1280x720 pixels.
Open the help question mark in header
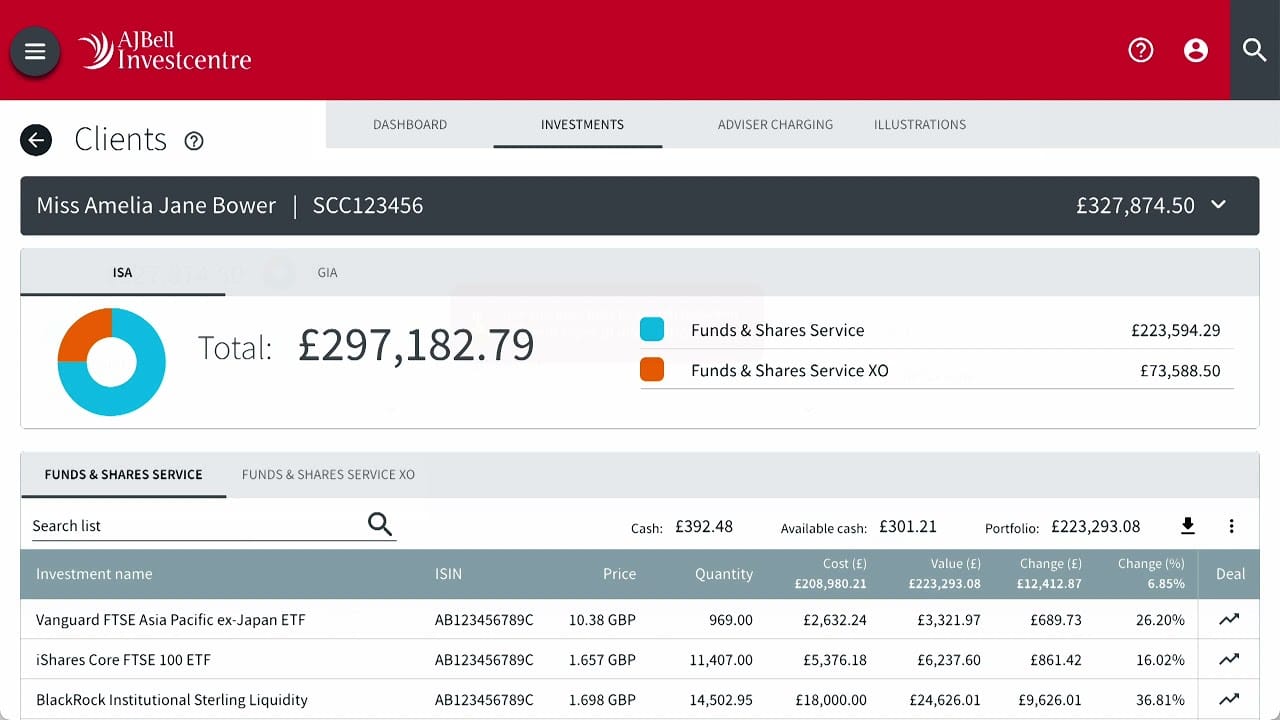pyautogui.click(x=1141, y=50)
